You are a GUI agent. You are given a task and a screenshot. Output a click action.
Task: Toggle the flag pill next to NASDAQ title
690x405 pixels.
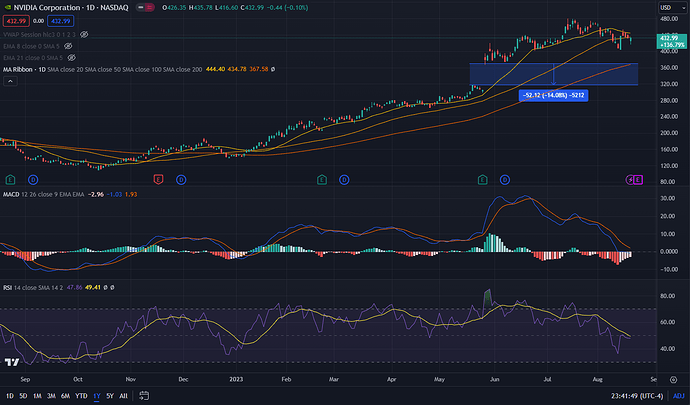145,7
